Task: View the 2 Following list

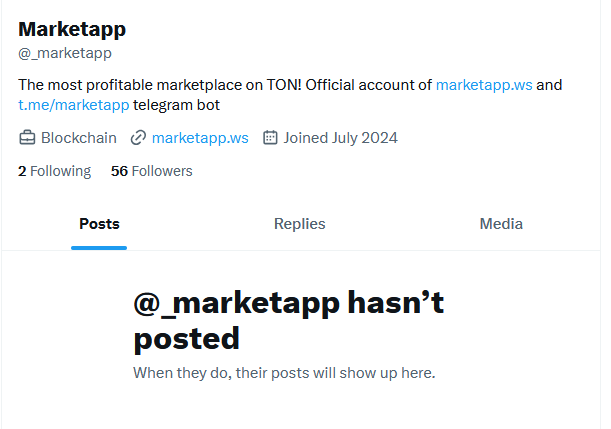Action: coord(55,171)
